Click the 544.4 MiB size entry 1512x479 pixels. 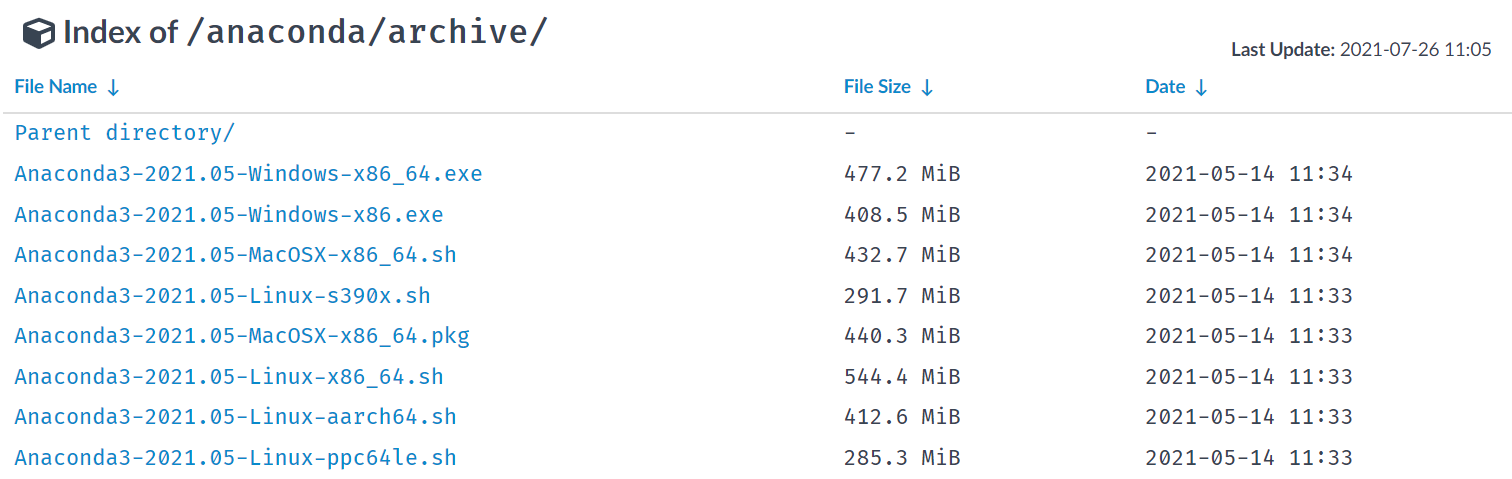[902, 377]
